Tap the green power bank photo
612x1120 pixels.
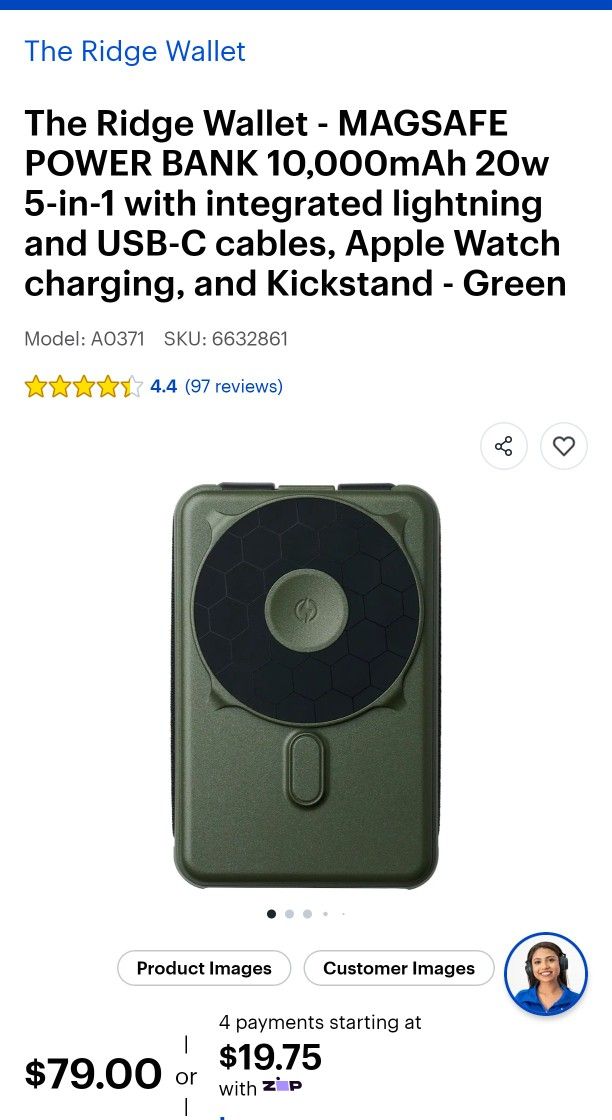pyautogui.click(x=306, y=686)
